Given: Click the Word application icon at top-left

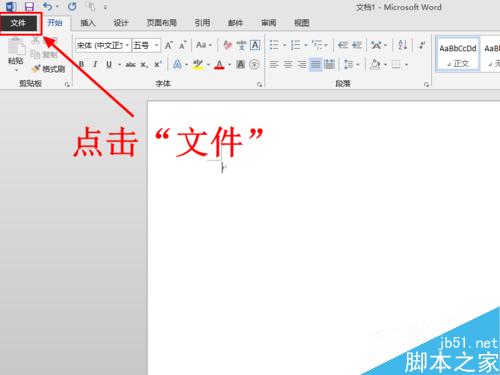Looking at the screenshot, I should (11, 6).
